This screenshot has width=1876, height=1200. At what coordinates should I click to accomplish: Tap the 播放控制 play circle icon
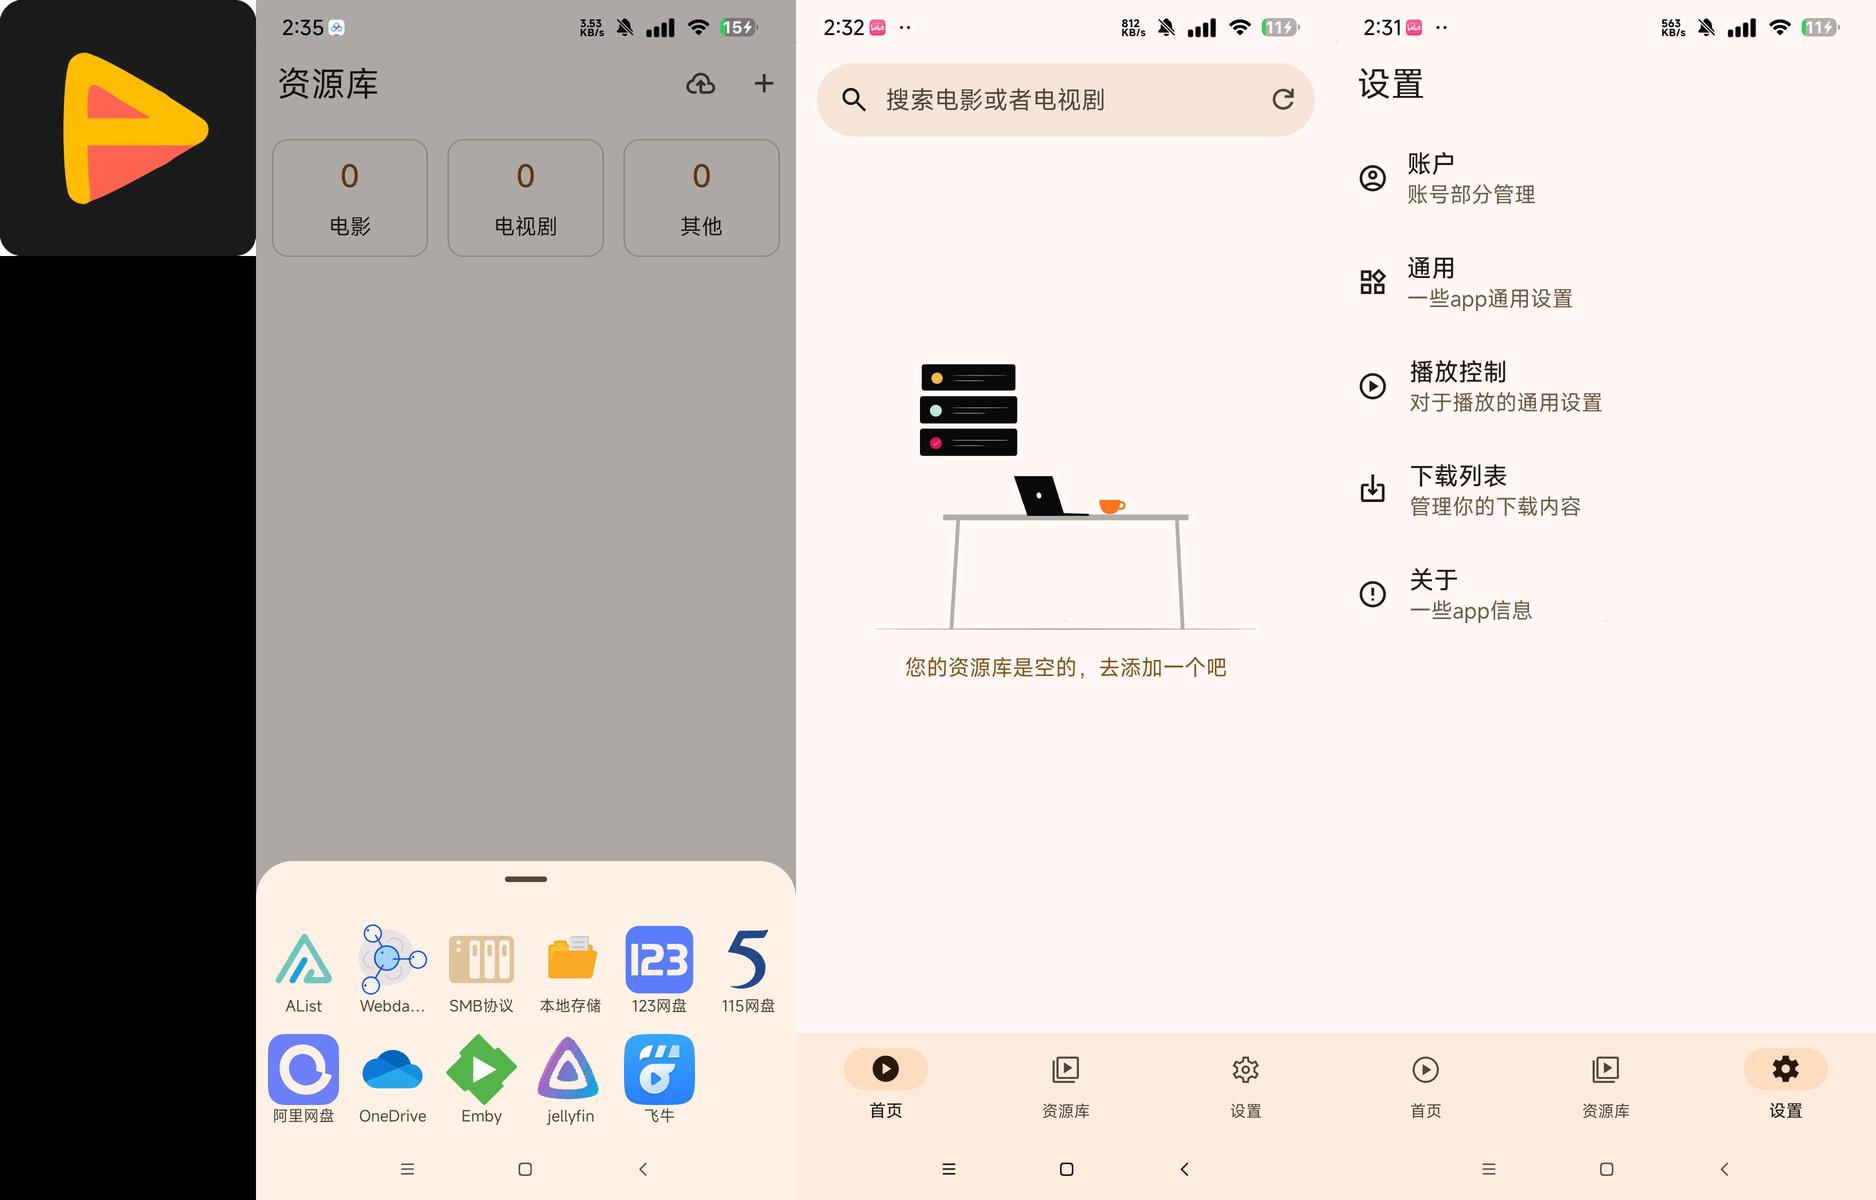[1373, 386]
